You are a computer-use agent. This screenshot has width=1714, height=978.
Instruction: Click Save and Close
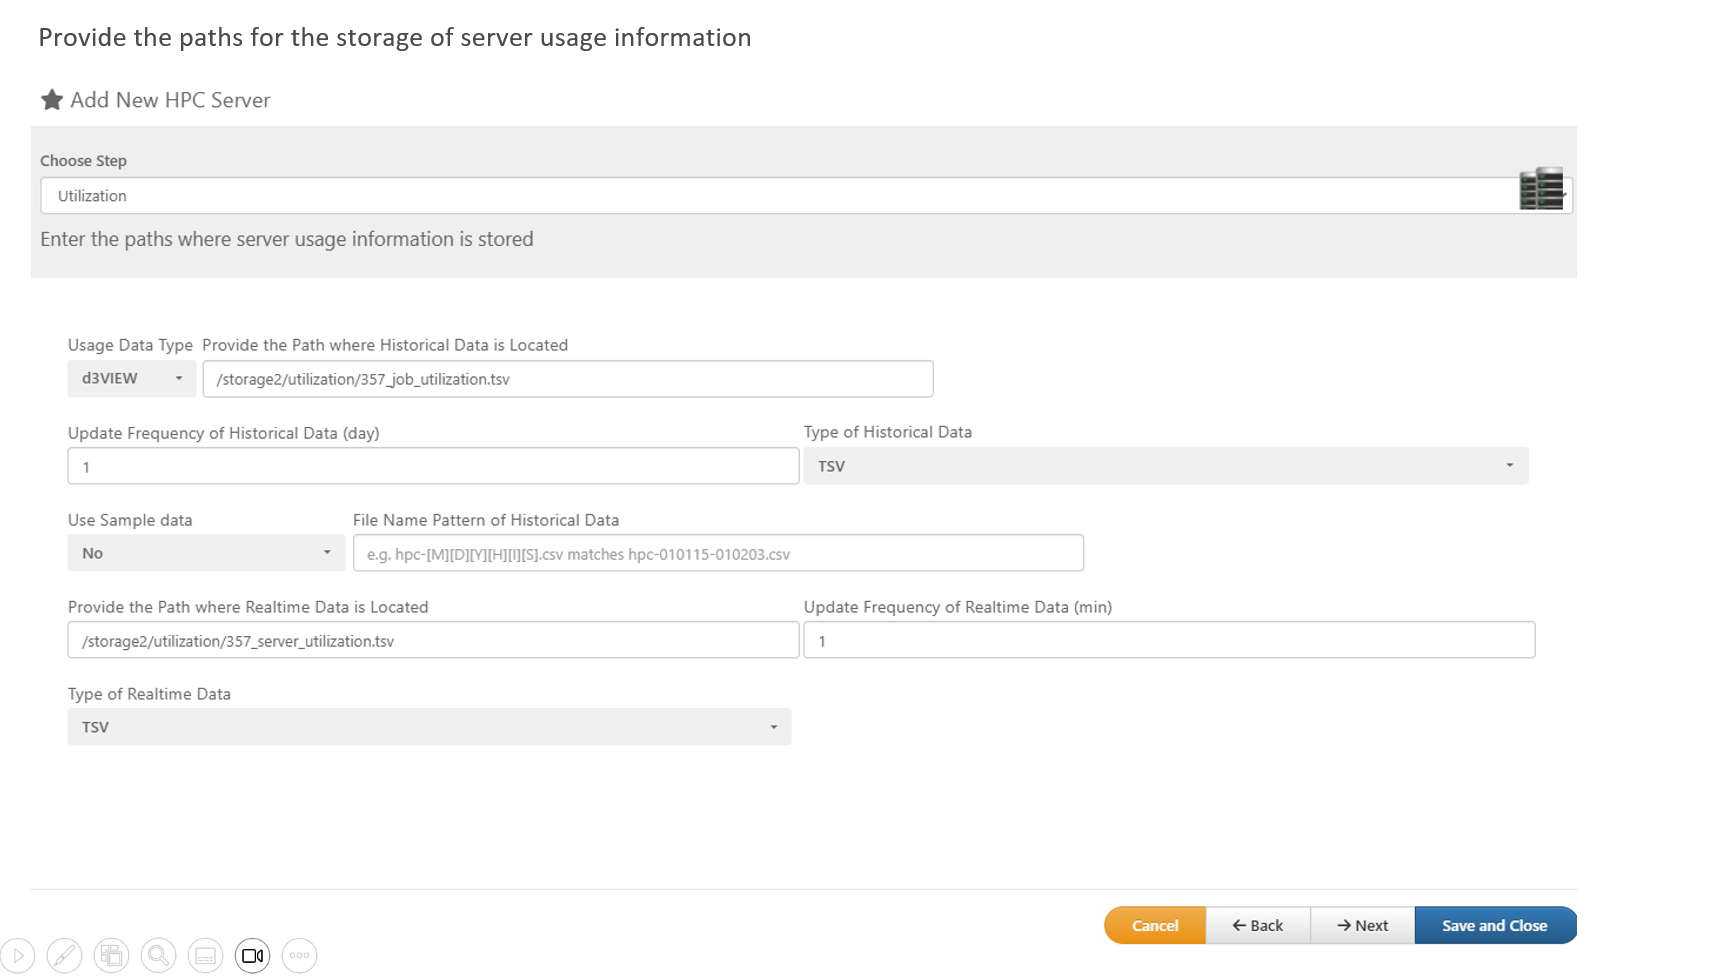tap(1494, 926)
